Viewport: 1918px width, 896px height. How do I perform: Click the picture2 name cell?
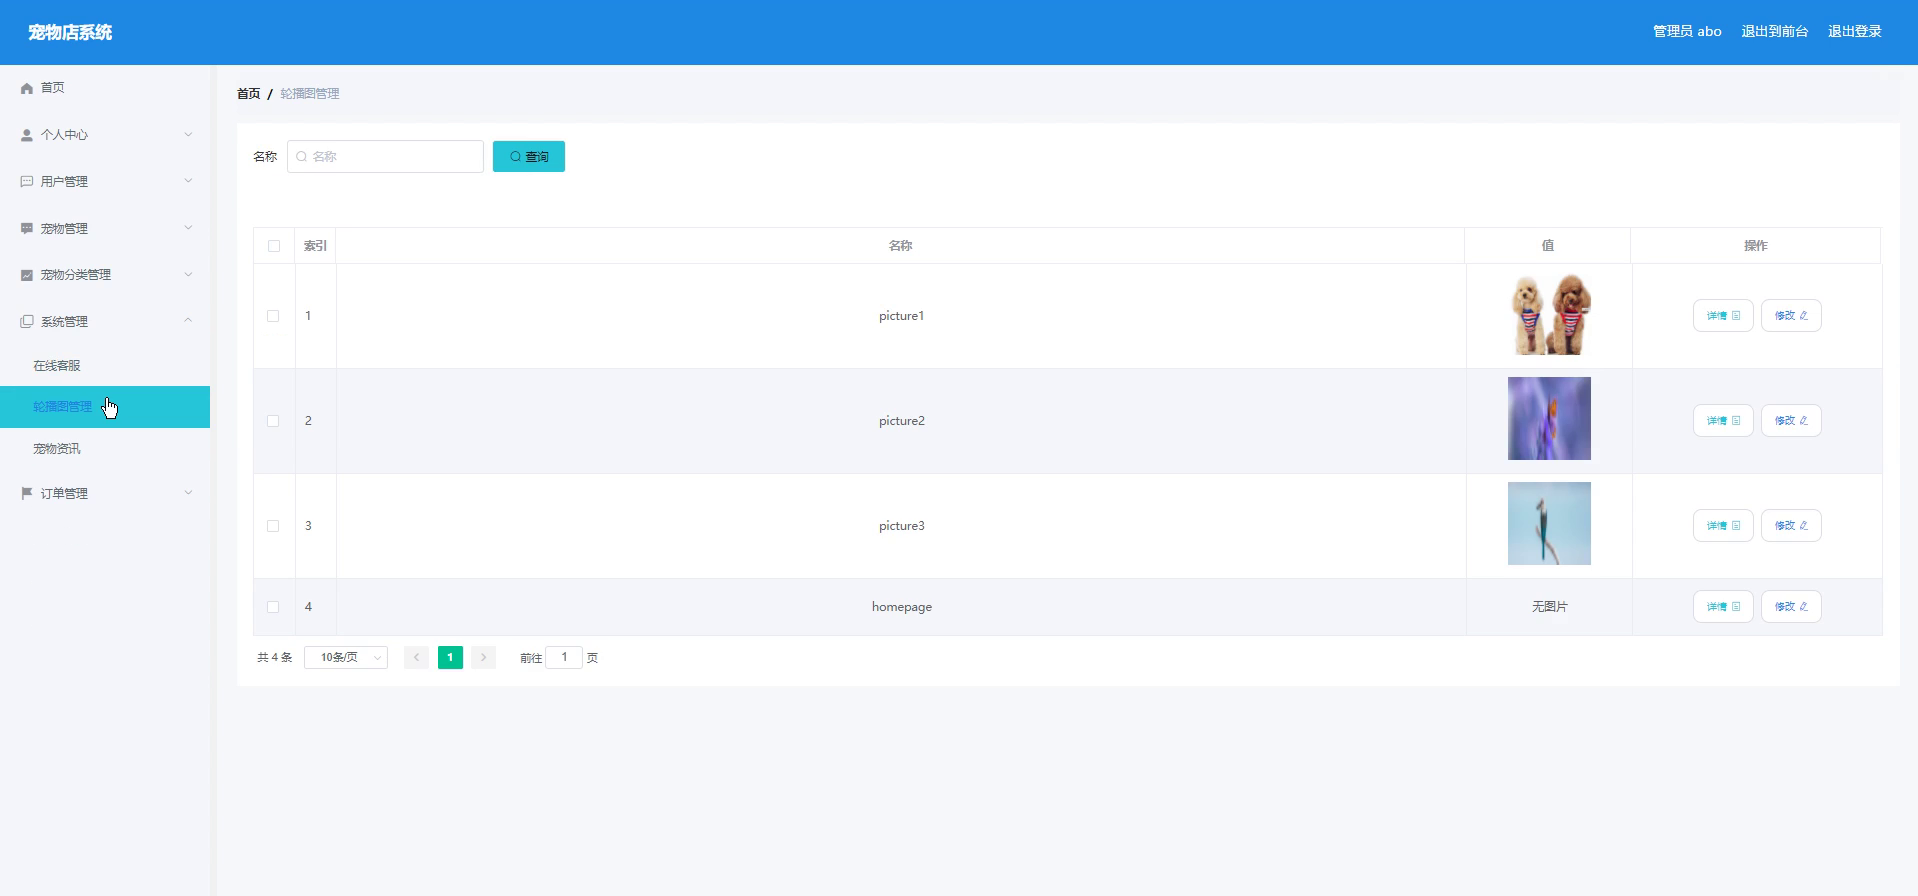[902, 421]
